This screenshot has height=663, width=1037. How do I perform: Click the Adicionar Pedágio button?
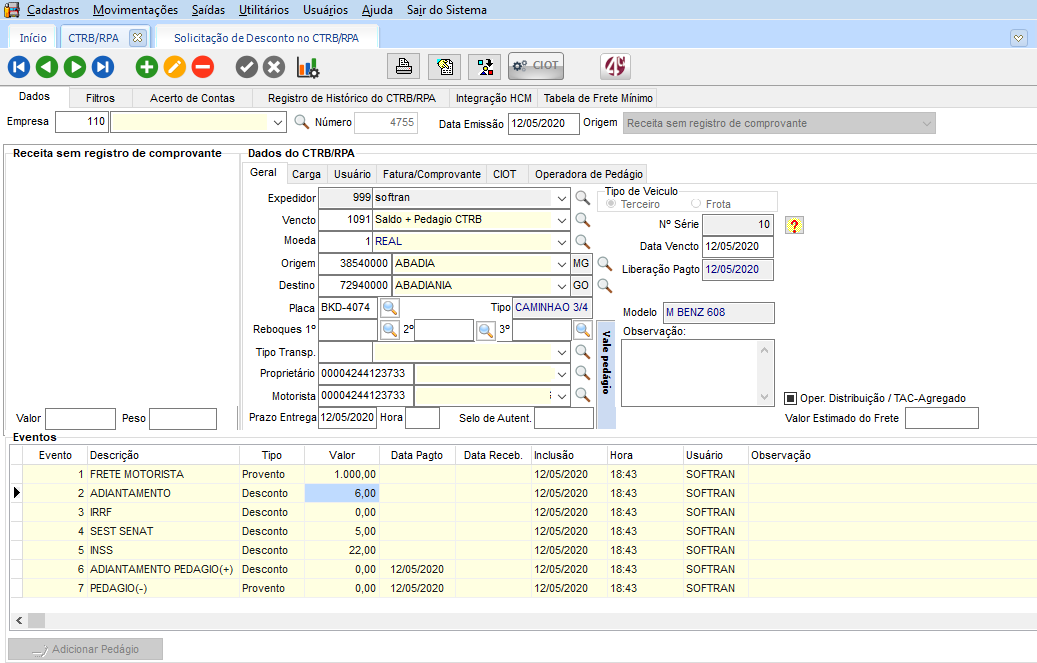tap(86, 649)
